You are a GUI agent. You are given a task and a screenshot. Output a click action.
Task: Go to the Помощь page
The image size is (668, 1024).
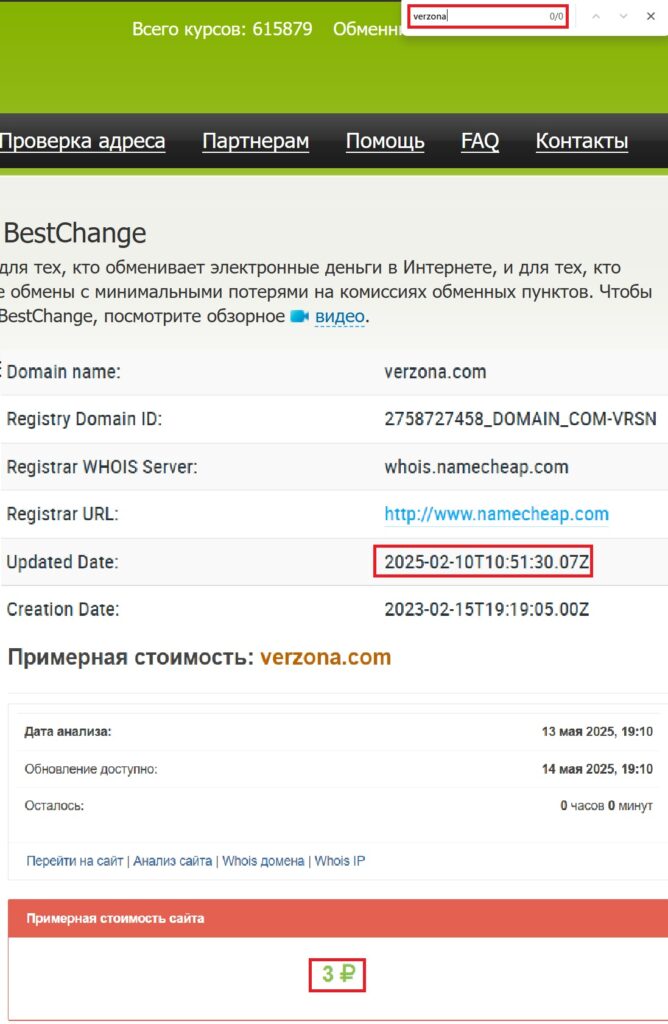tap(385, 141)
